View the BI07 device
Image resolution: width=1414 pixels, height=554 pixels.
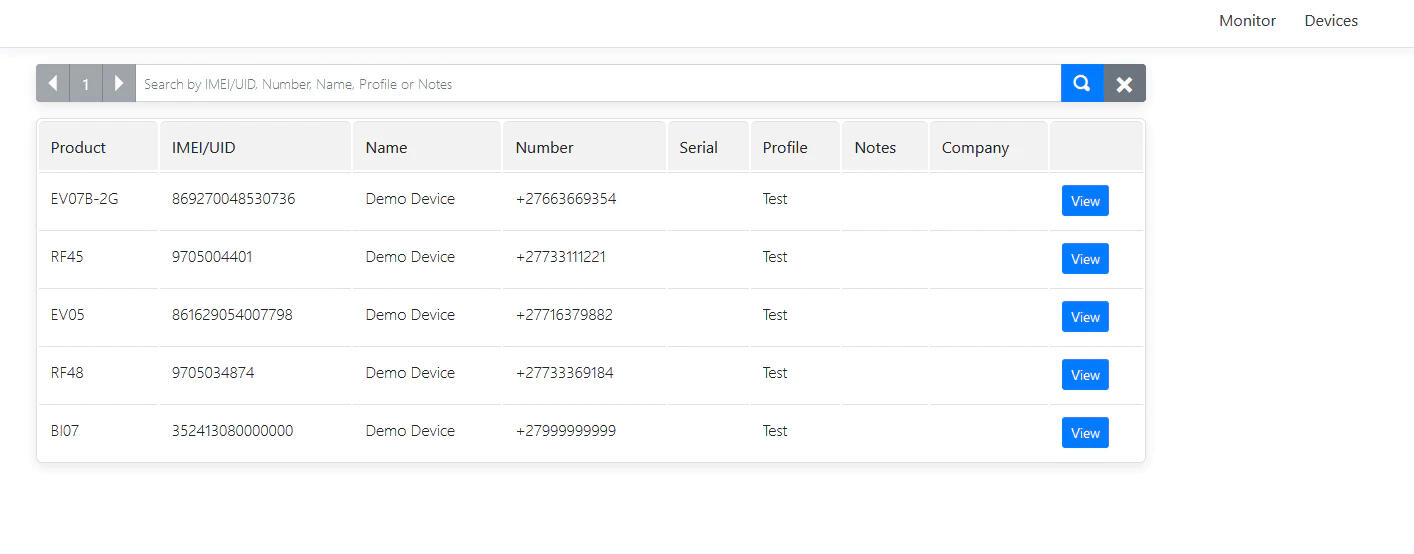coord(1085,433)
